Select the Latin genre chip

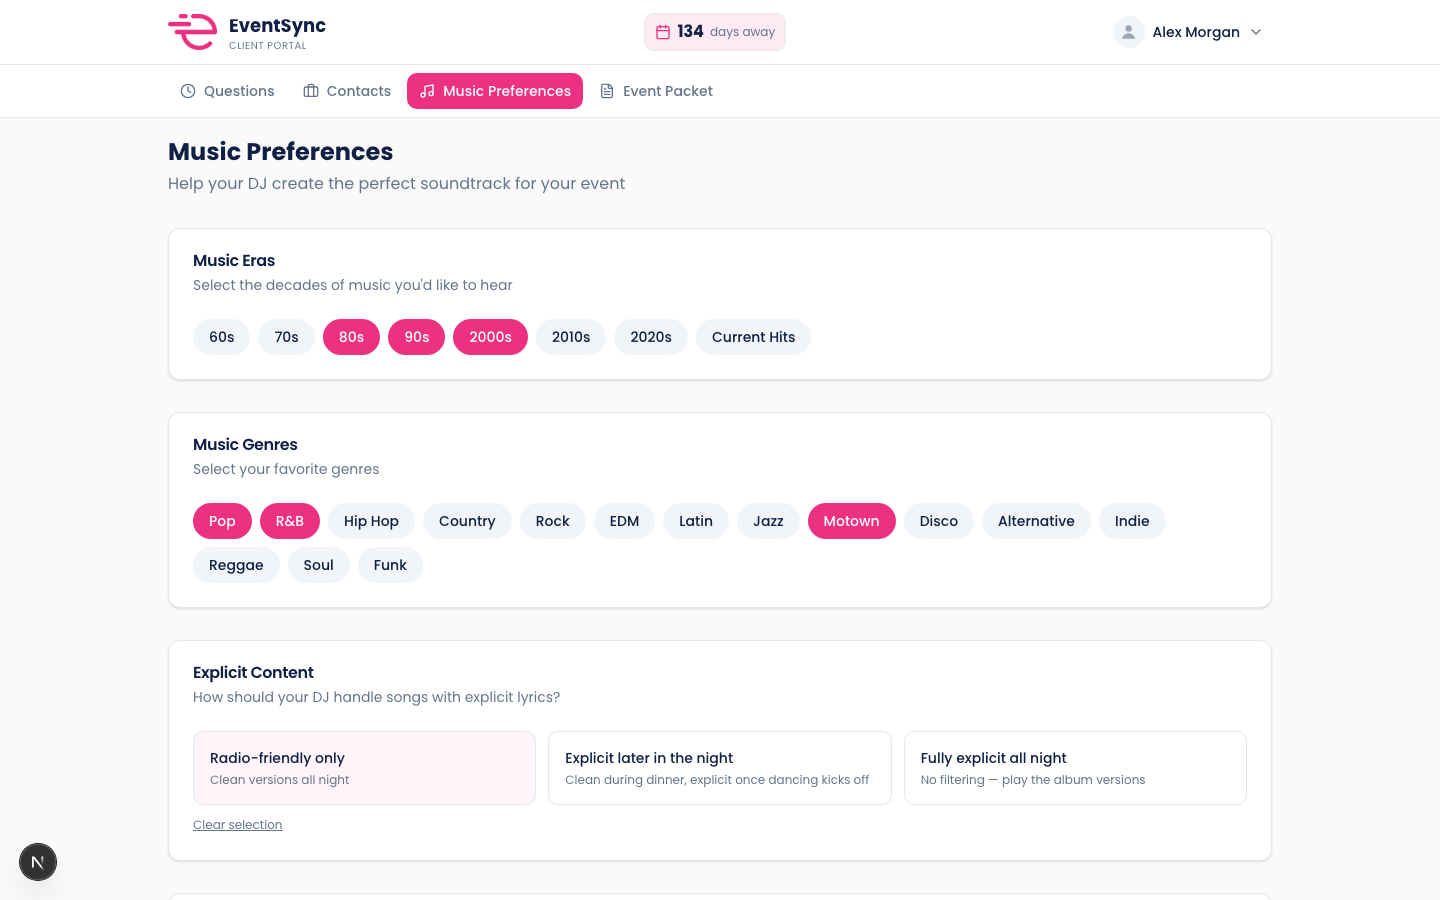pos(696,521)
